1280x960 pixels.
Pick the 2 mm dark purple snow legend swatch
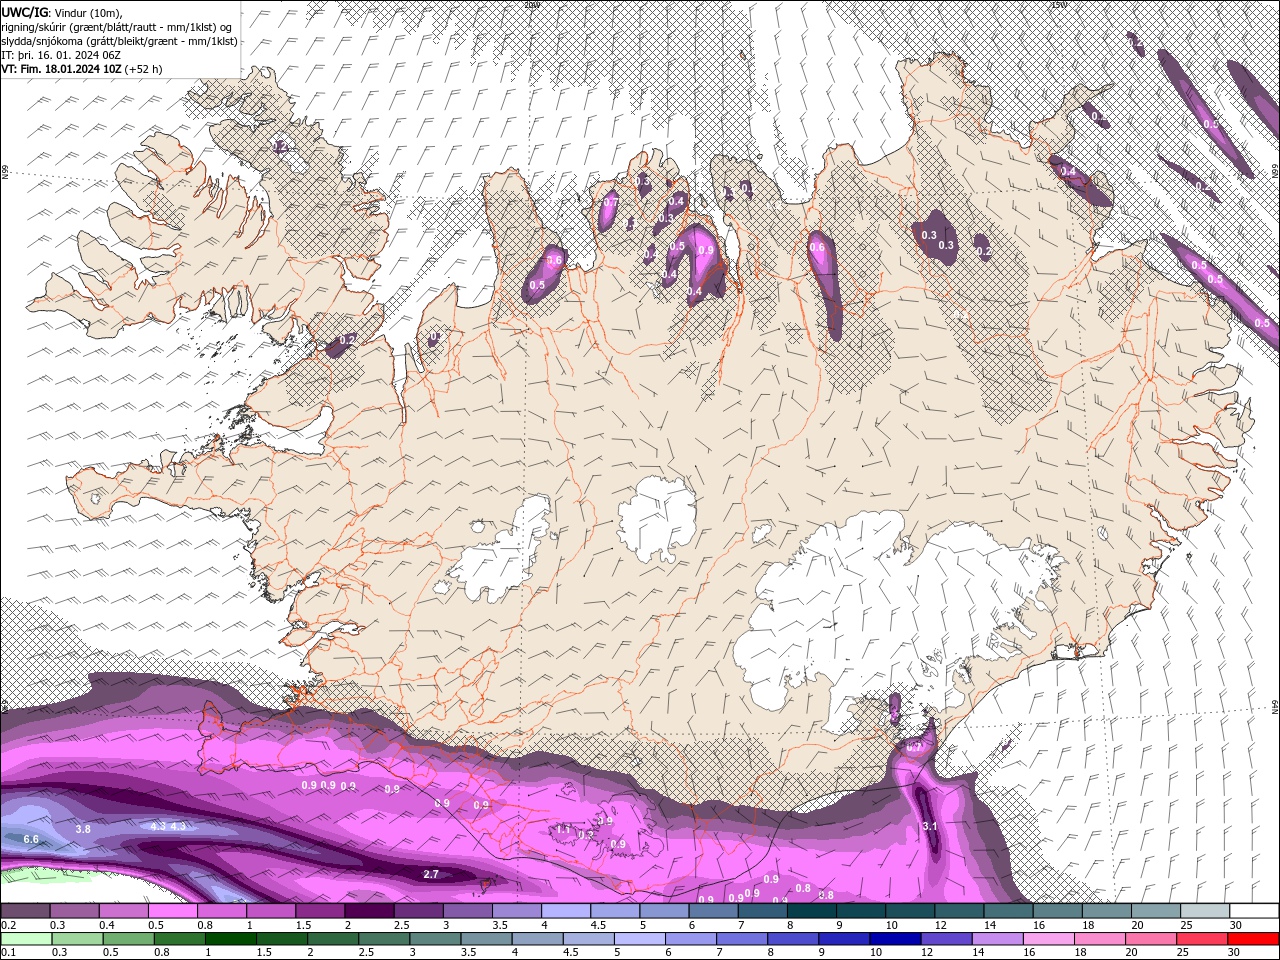(x=368, y=911)
